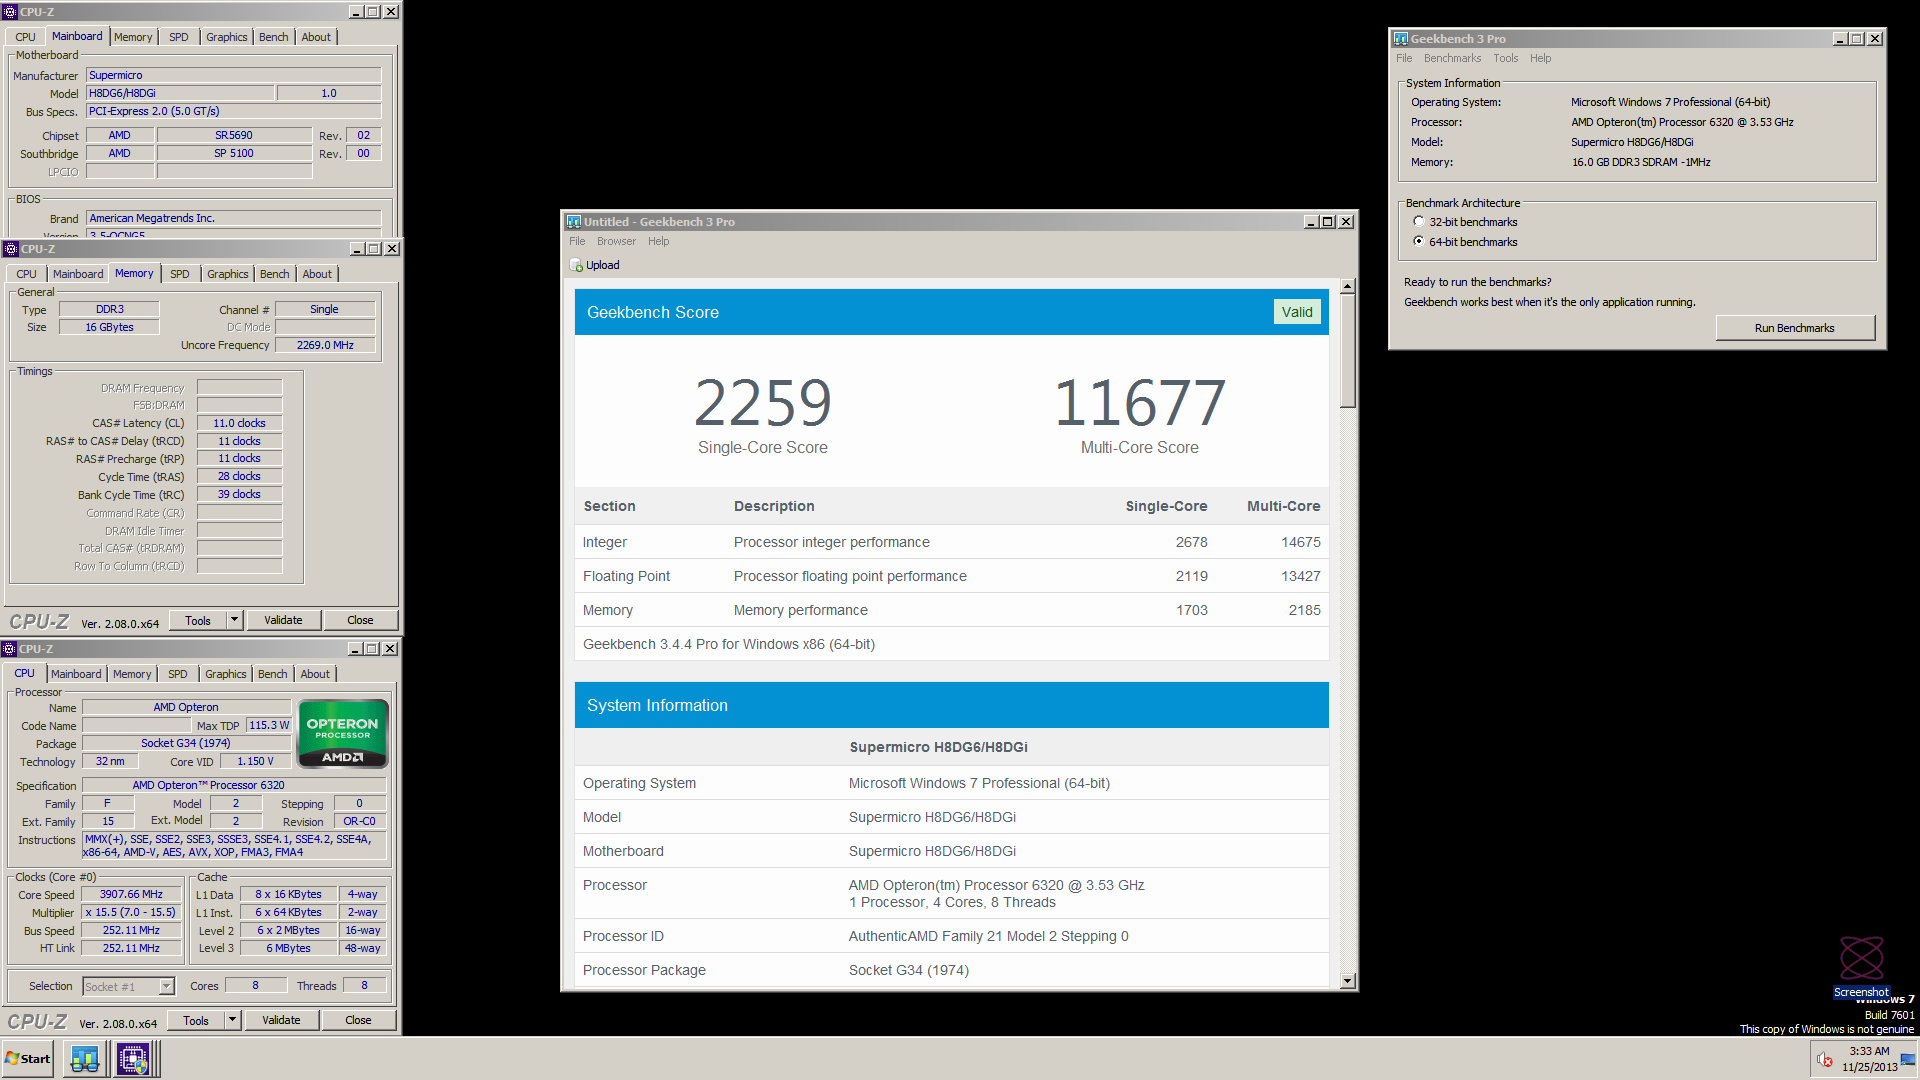Click Close button in bottom CPU-Z window
The height and width of the screenshot is (1080, 1920).
(358, 1020)
